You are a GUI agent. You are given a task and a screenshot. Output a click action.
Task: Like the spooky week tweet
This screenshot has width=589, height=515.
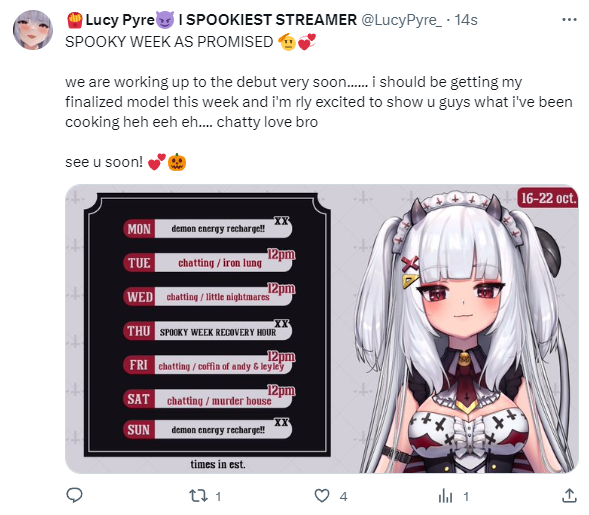pyautogui.click(x=322, y=496)
